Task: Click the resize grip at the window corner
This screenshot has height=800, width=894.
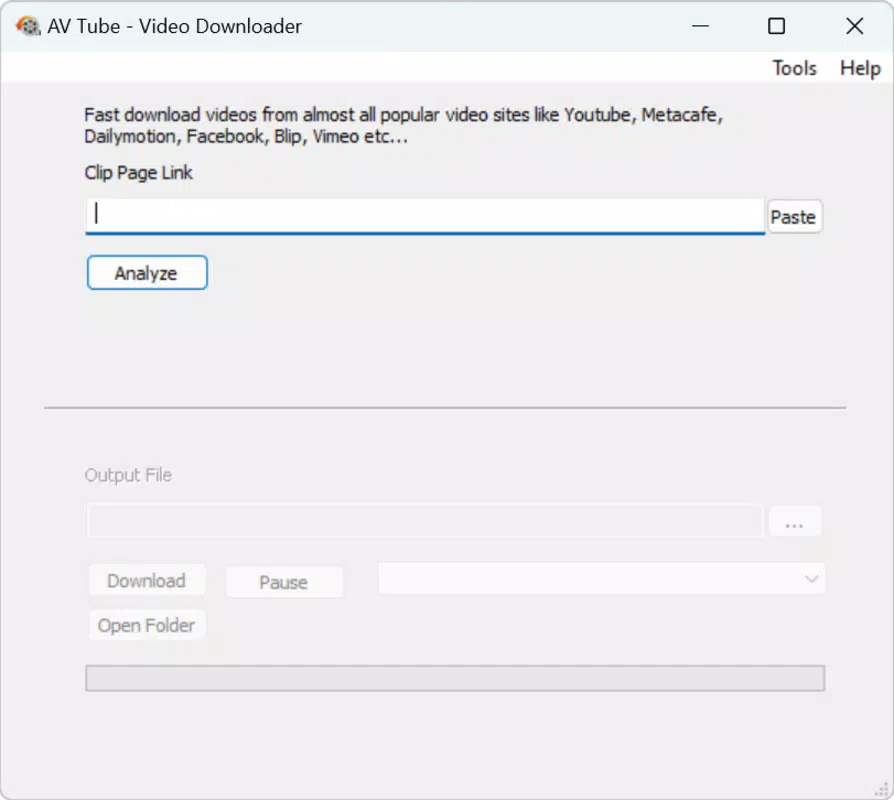Action: pyautogui.click(x=881, y=789)
